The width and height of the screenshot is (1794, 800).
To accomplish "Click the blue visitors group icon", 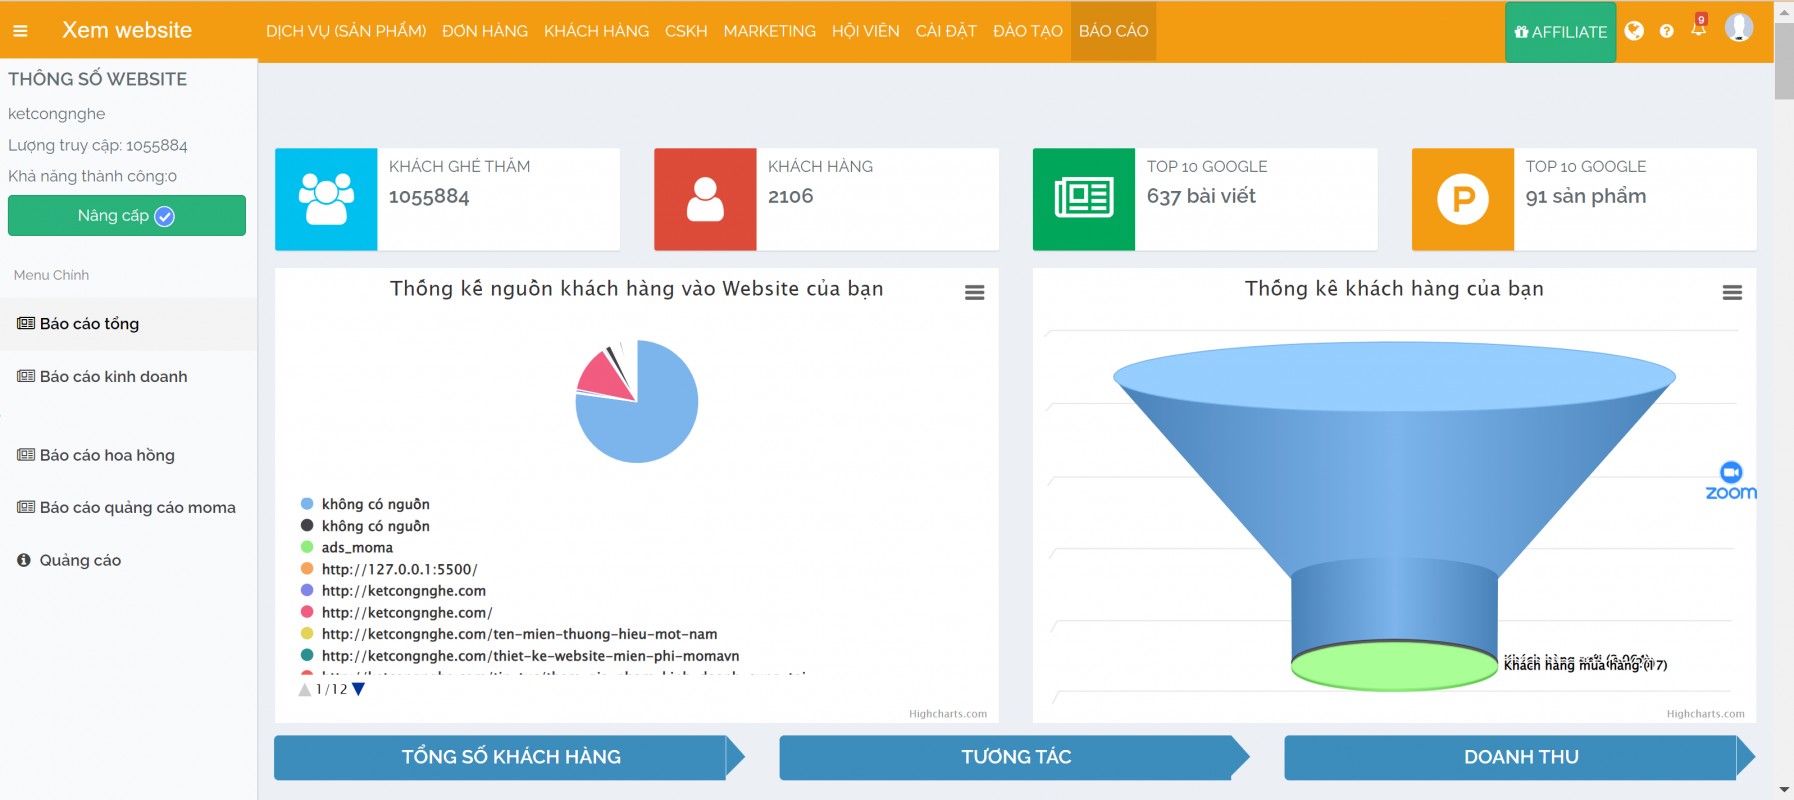I will [326, 199].
